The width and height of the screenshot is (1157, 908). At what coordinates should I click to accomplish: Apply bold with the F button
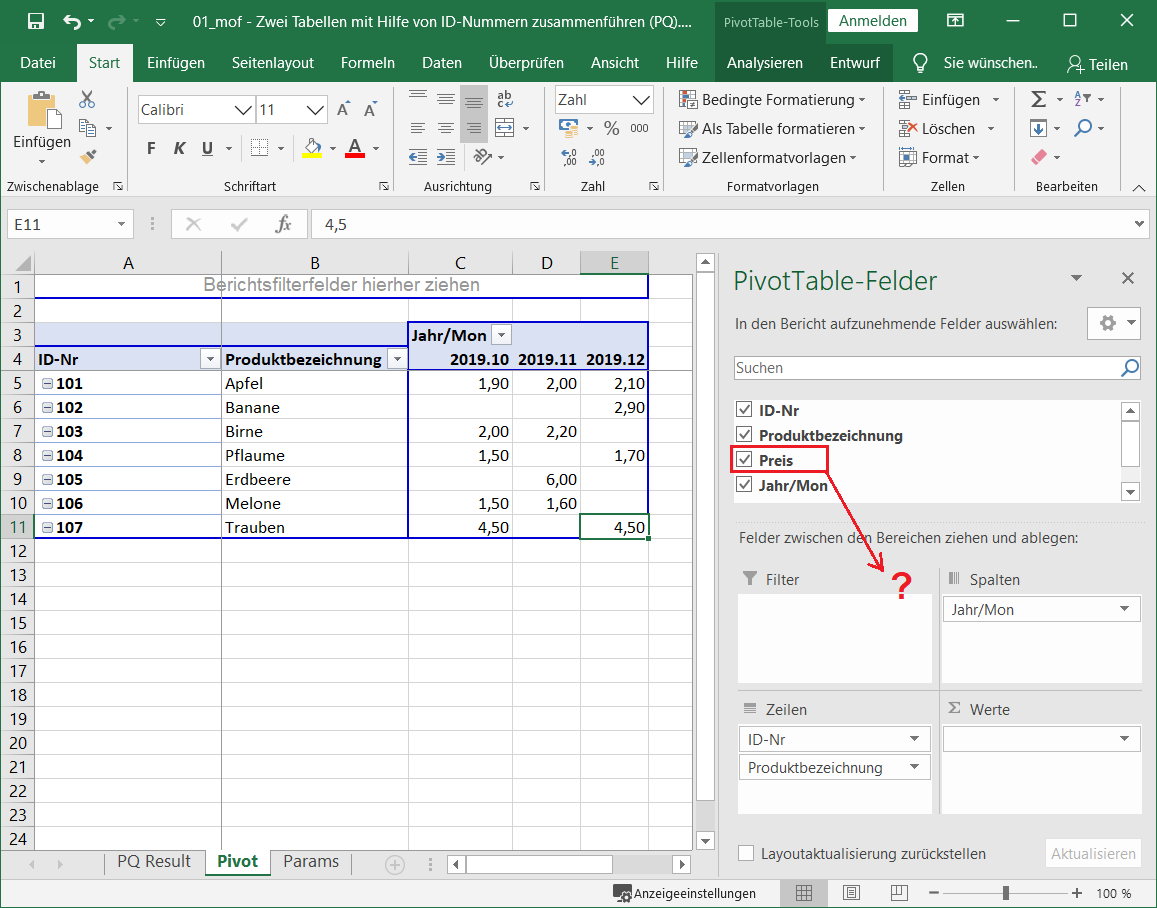pos(151,148)
